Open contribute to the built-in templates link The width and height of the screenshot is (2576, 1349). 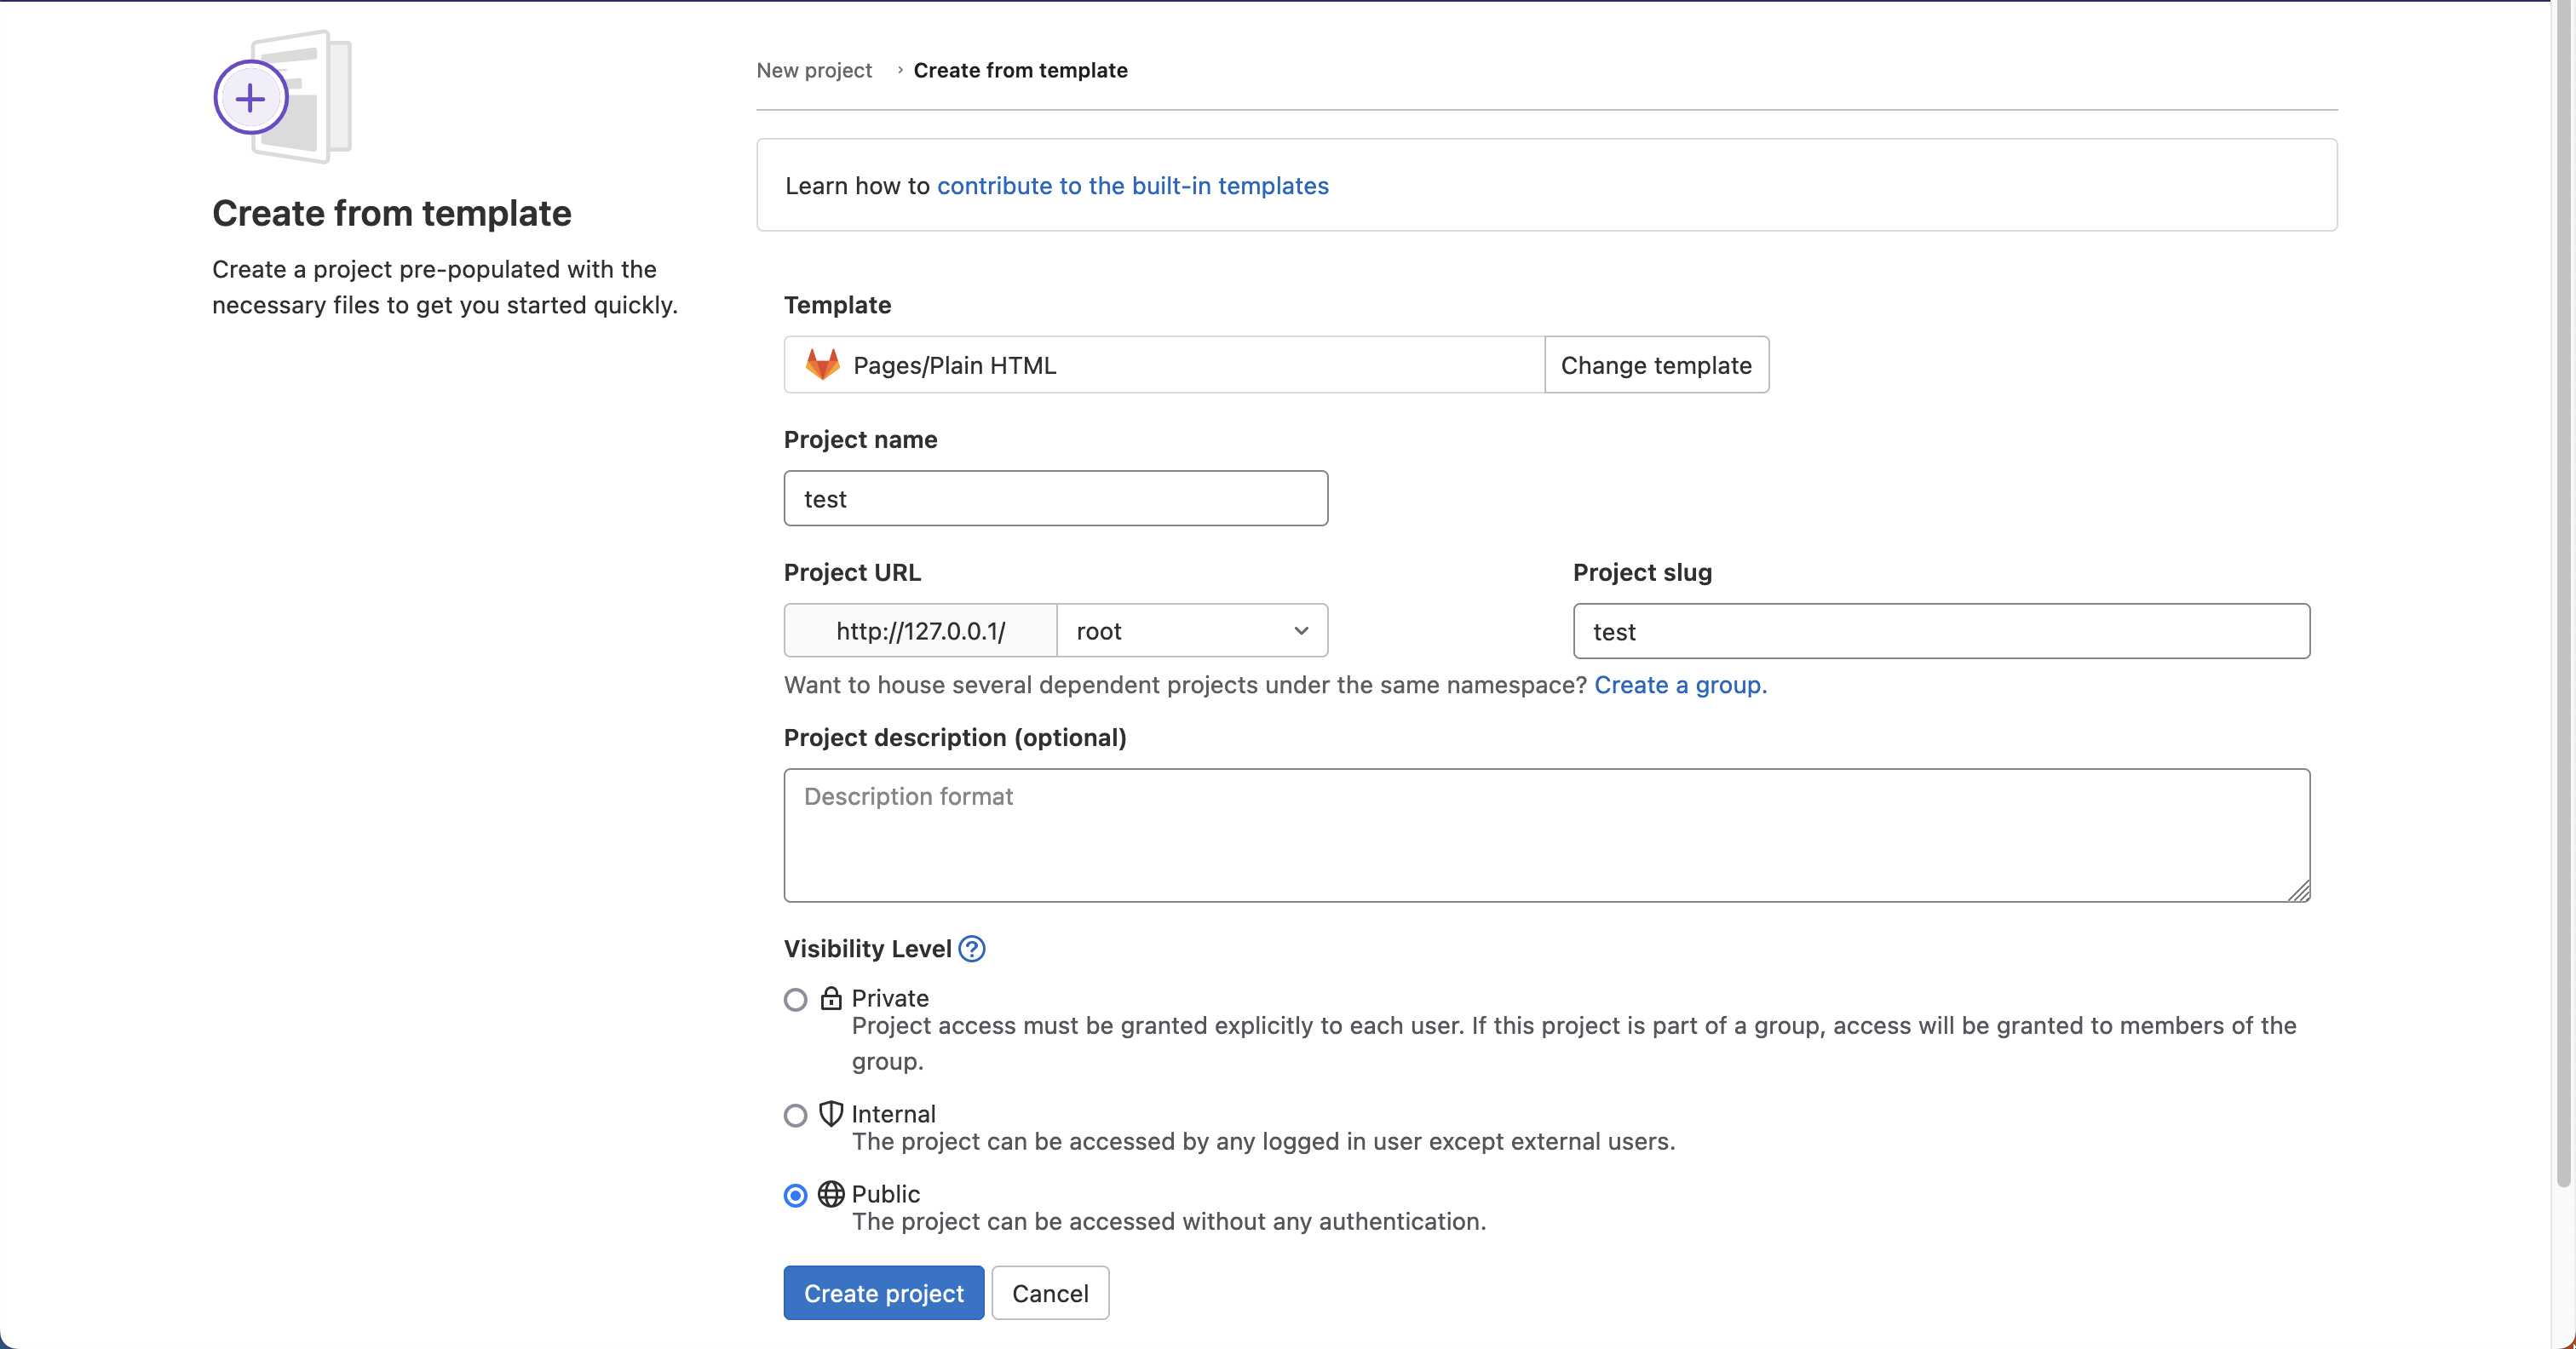pos(1132,186)
